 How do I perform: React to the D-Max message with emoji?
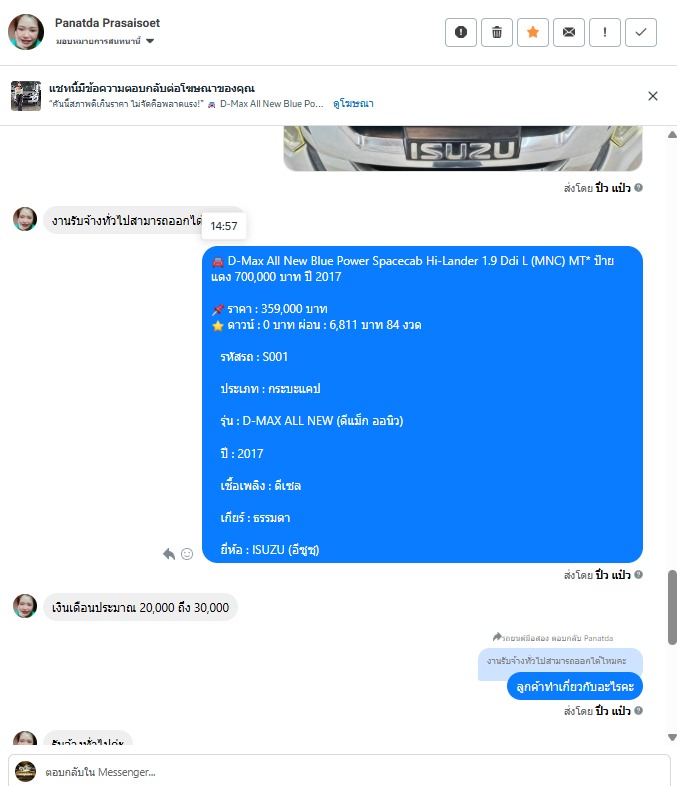pyautogui.click(x=187, y=554)
